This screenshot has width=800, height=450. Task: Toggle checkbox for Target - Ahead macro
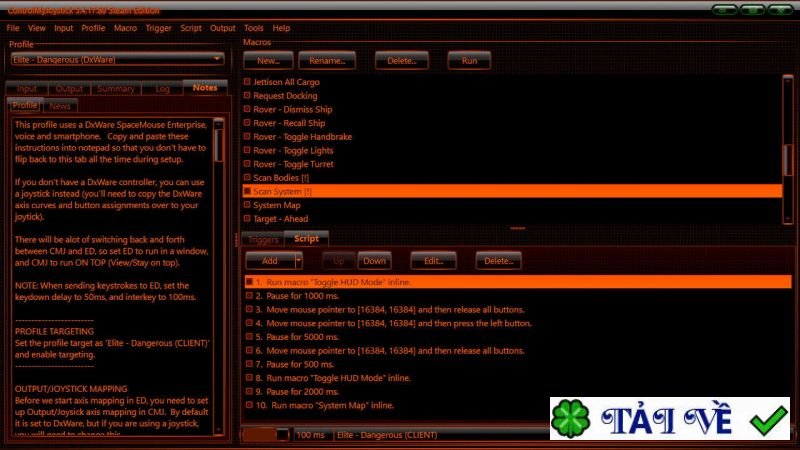(x=247, y=219)
